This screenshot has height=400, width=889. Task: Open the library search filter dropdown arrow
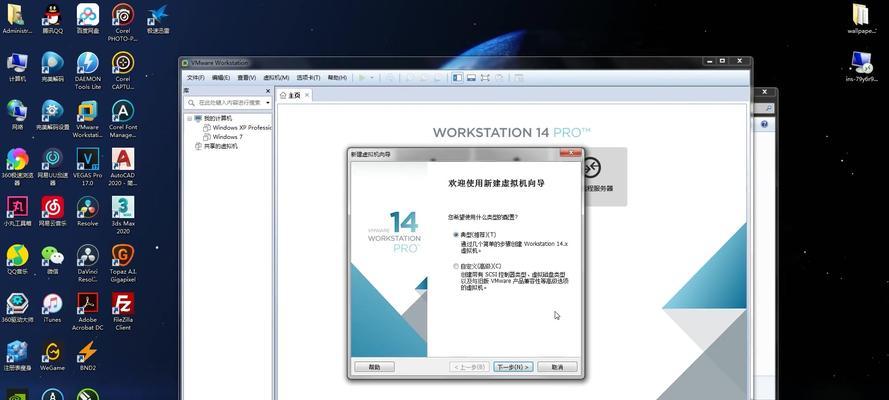tap(268, 103)
